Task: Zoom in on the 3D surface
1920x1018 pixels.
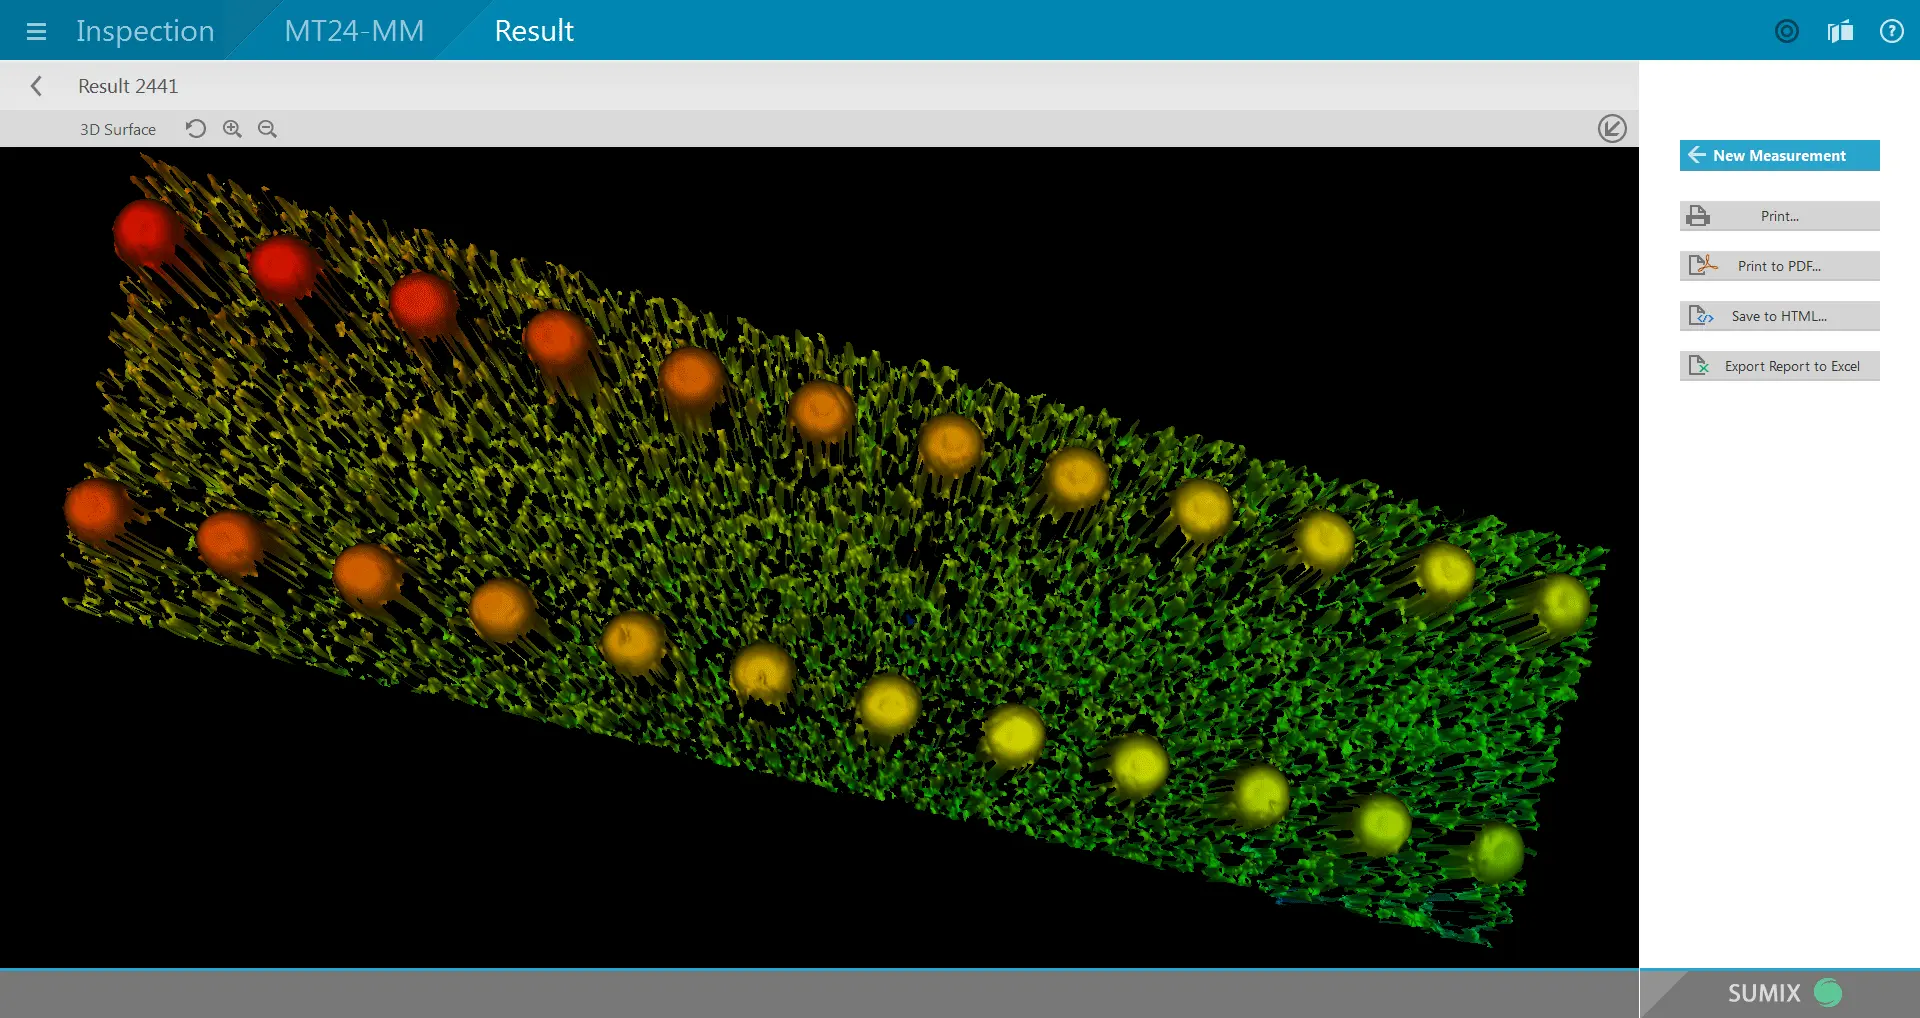Action: pyautogui.click(x=232, y=129)
